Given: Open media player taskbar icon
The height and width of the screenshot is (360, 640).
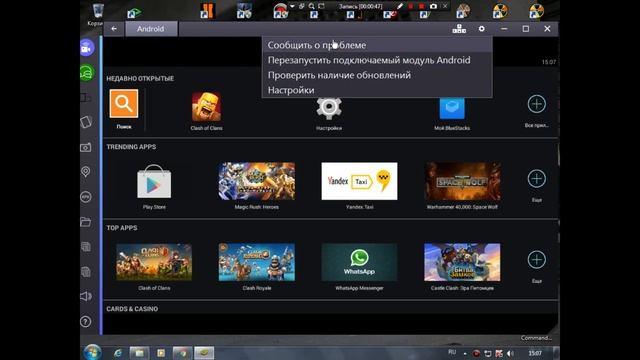Looking at the screenshot, I should click(161, 353).
